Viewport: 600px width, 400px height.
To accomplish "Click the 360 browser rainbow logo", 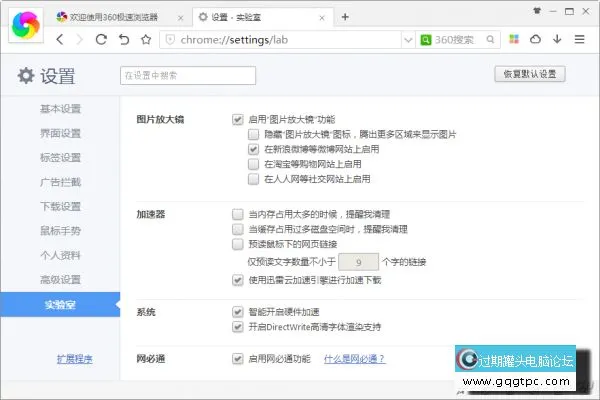I will pos(26,26).
